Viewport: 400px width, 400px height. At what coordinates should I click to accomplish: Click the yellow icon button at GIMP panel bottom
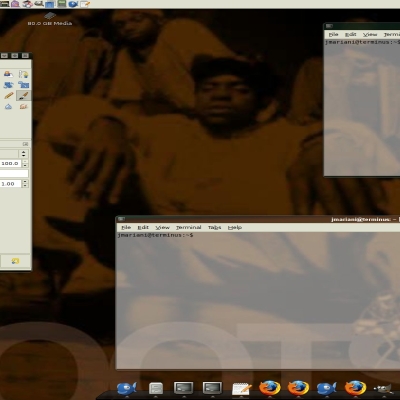tap(15, 261)
